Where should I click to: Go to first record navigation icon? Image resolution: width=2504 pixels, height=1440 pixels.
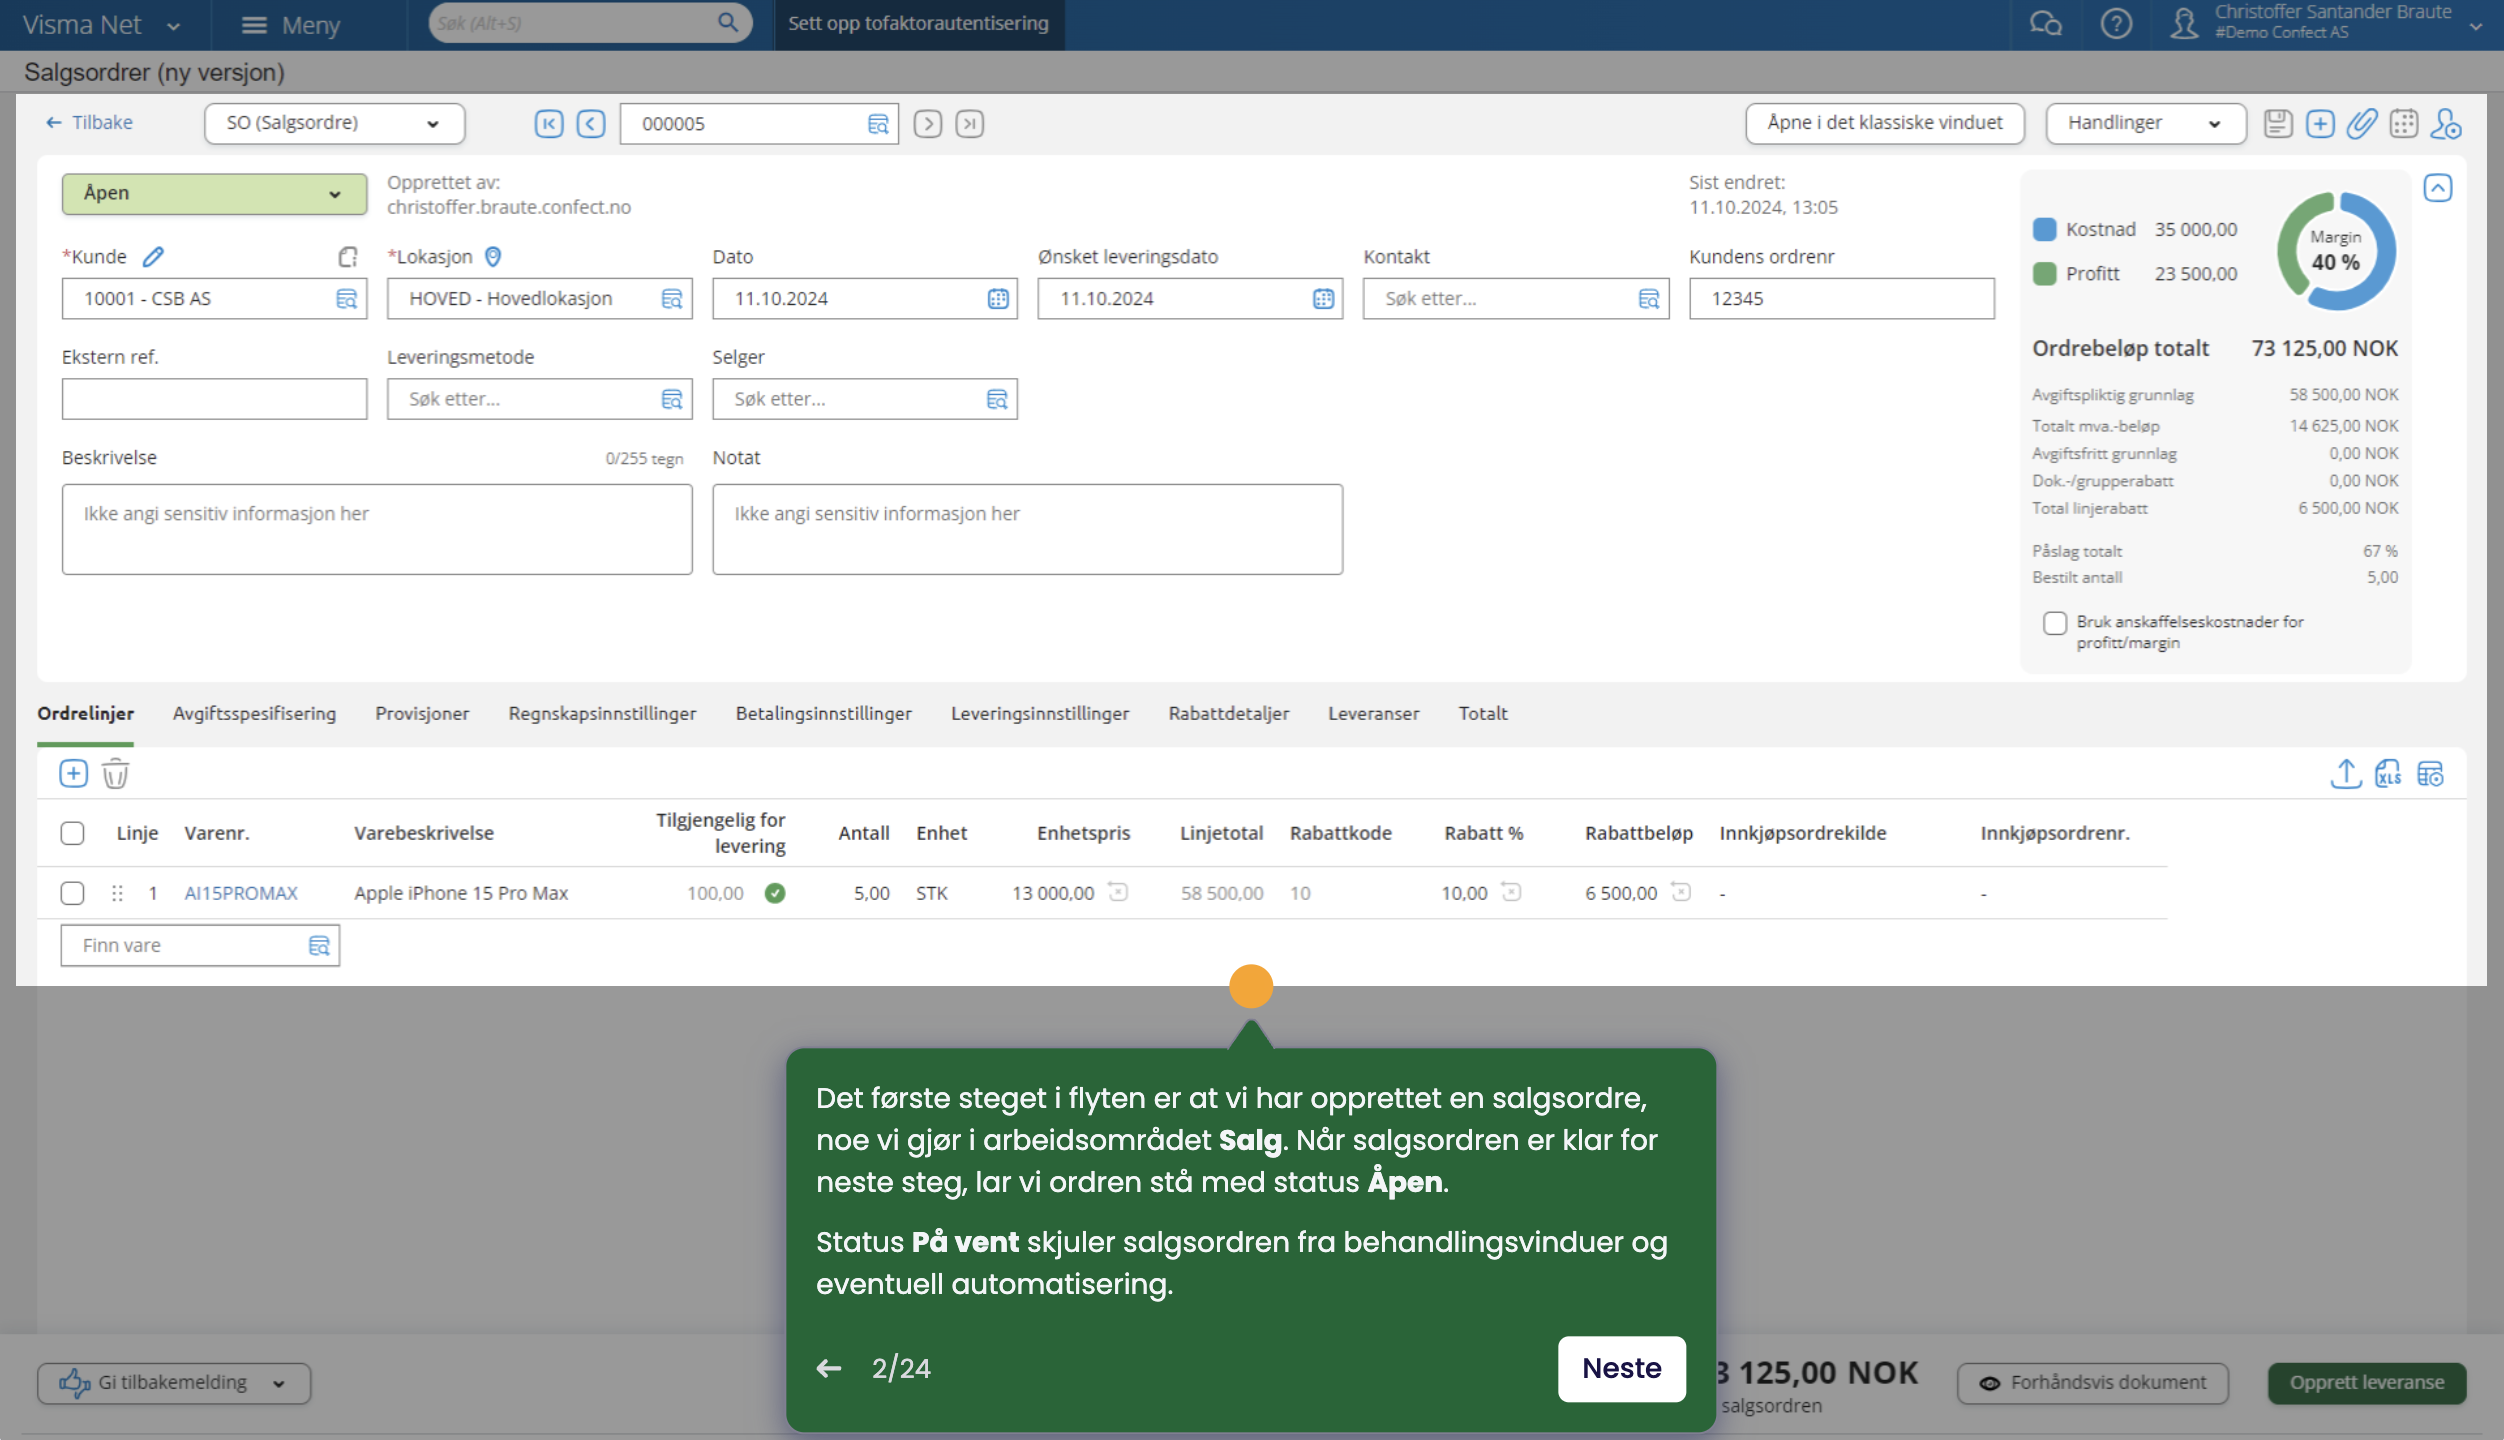(x=549, y=124)
